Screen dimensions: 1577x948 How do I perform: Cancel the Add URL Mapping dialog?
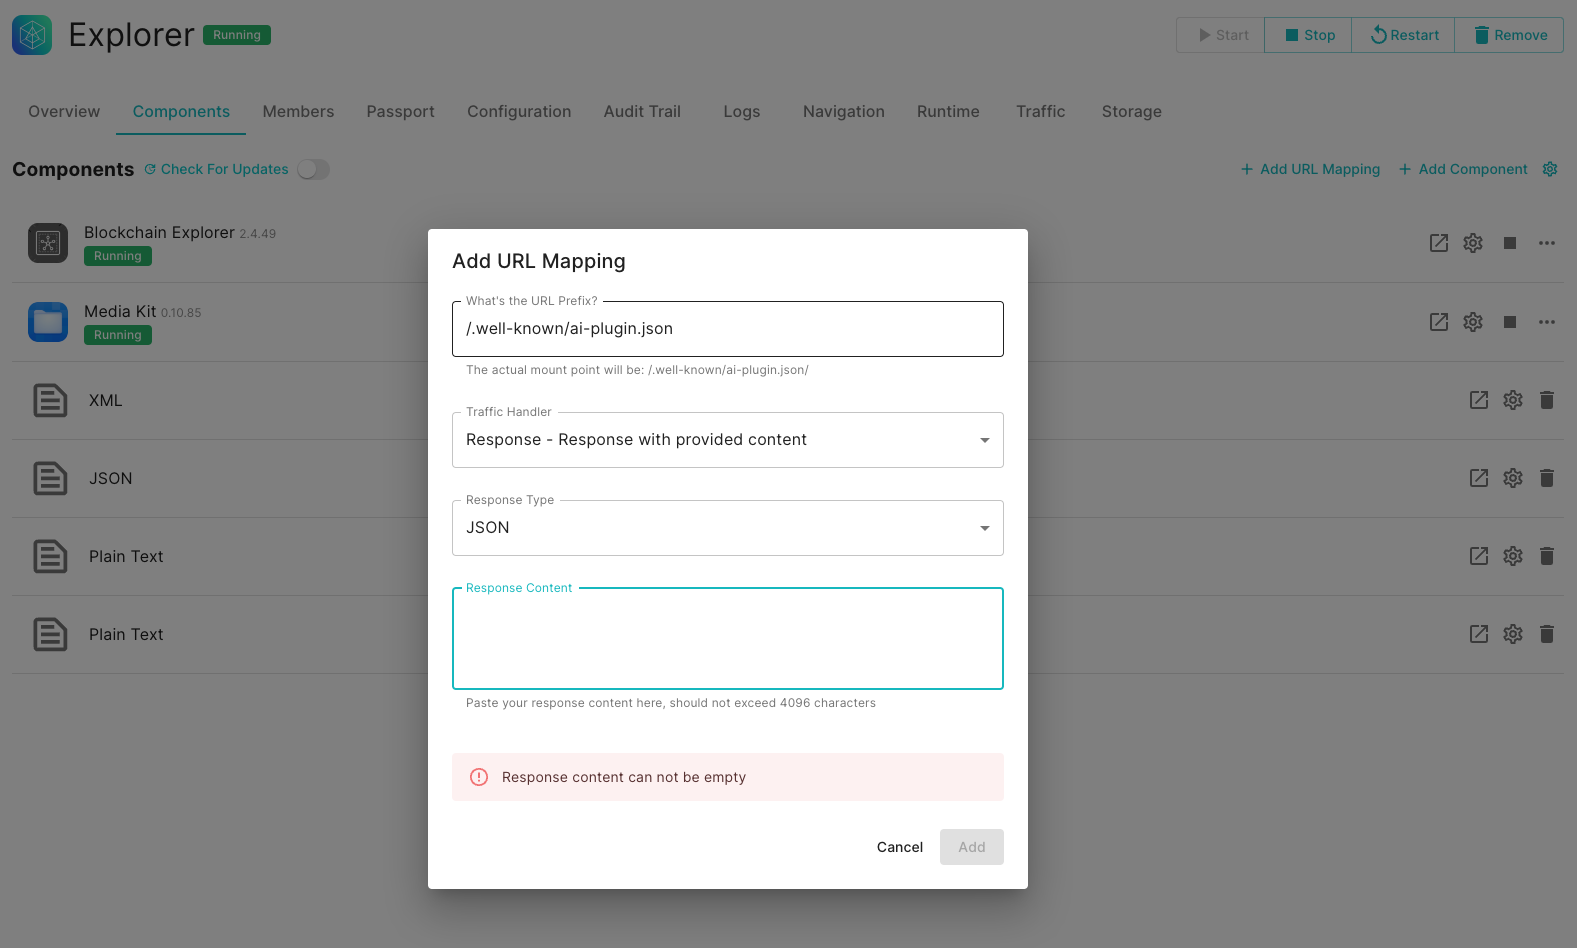(899, 847)
